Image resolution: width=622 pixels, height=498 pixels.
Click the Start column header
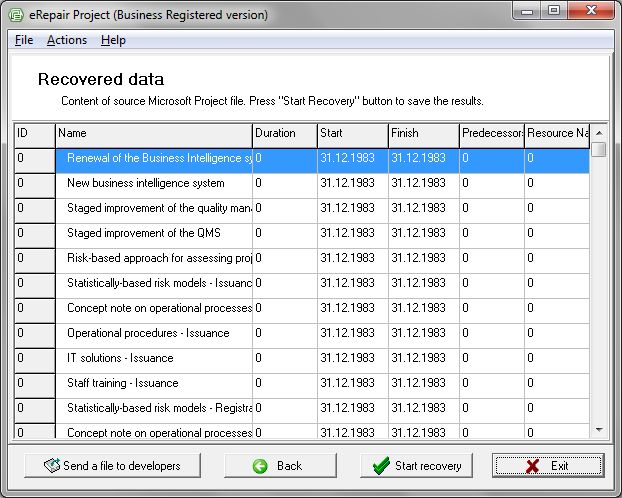tap(353, 136)
